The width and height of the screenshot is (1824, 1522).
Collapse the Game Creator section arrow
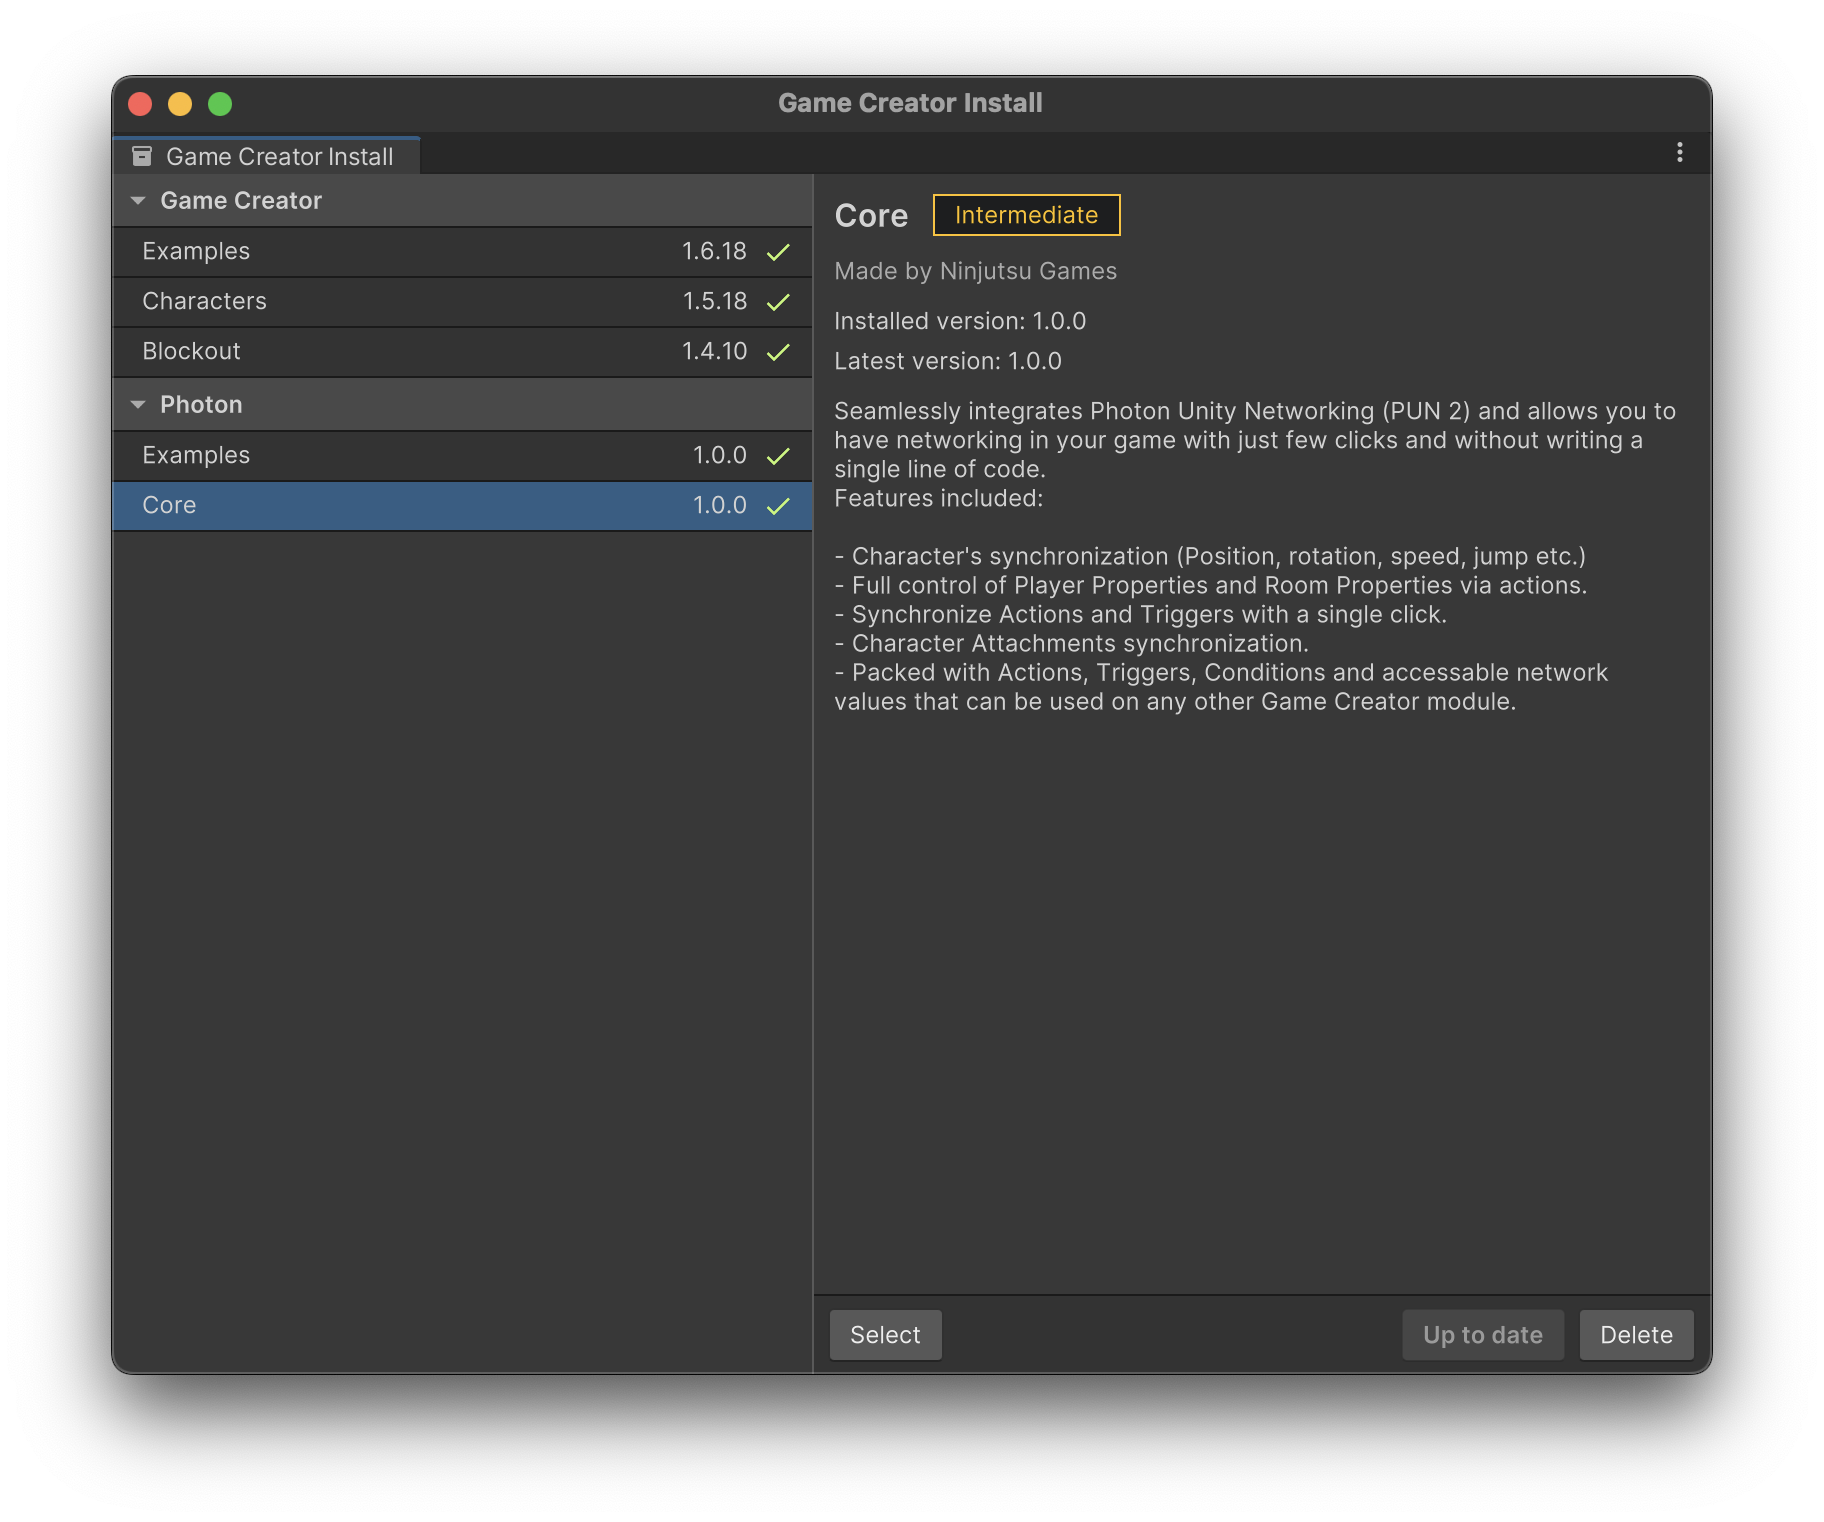(138, 201)
